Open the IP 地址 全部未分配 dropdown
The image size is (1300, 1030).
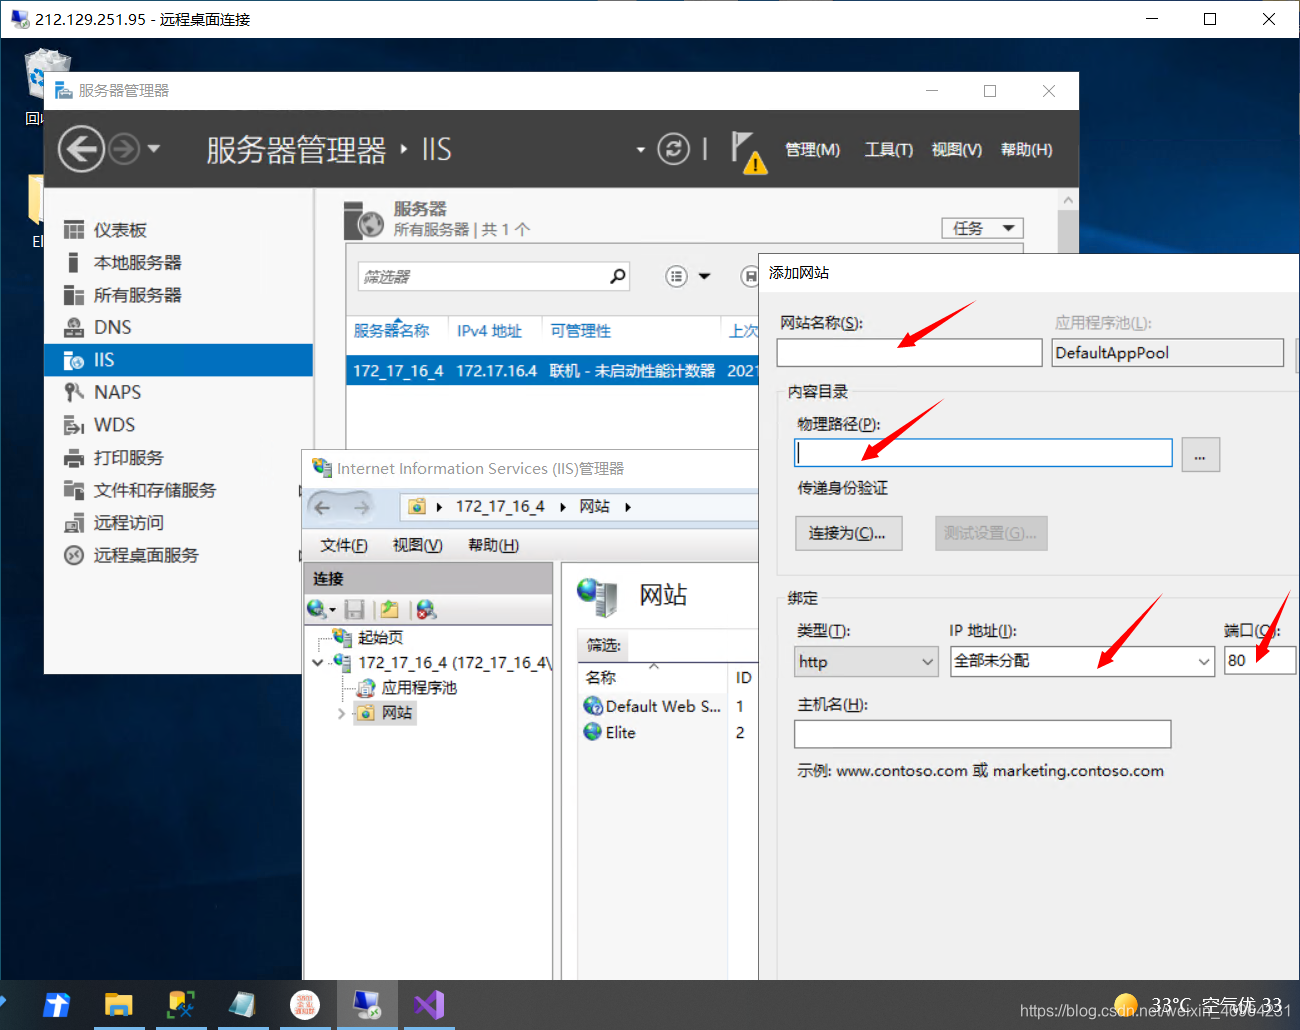click(1083, 661)
